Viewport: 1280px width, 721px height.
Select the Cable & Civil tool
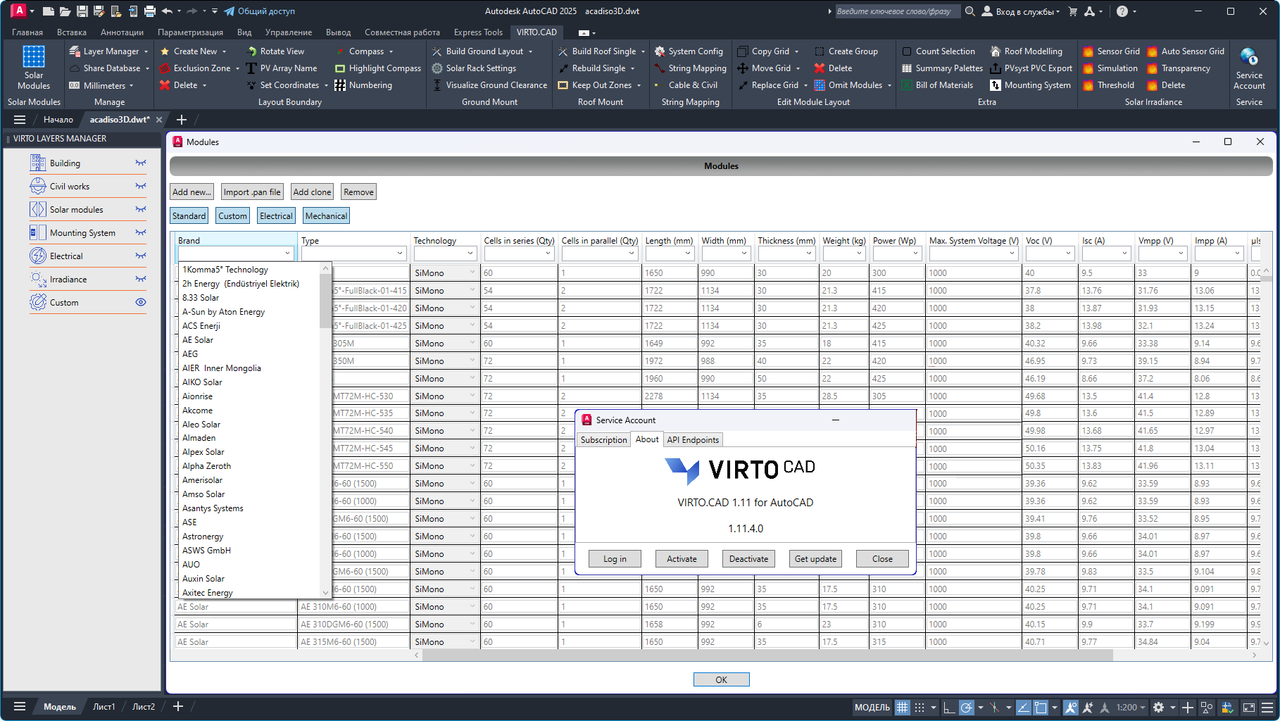pyautogui.click(x=685, y=85)
